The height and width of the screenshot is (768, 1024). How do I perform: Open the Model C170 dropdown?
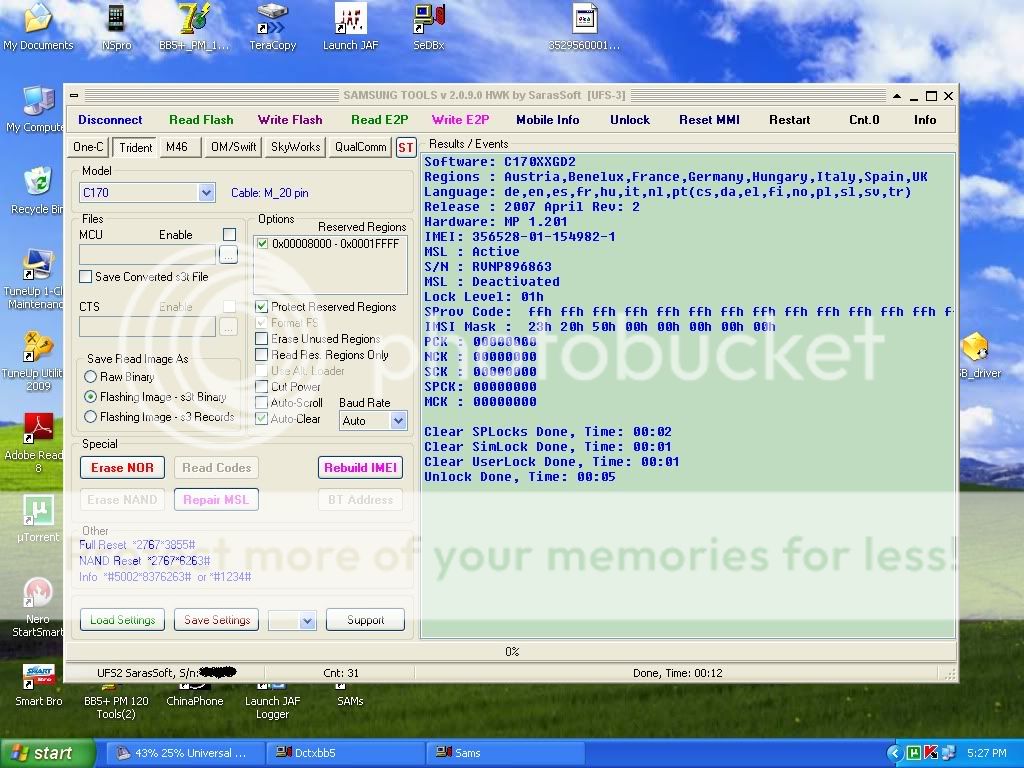point(206,193)
